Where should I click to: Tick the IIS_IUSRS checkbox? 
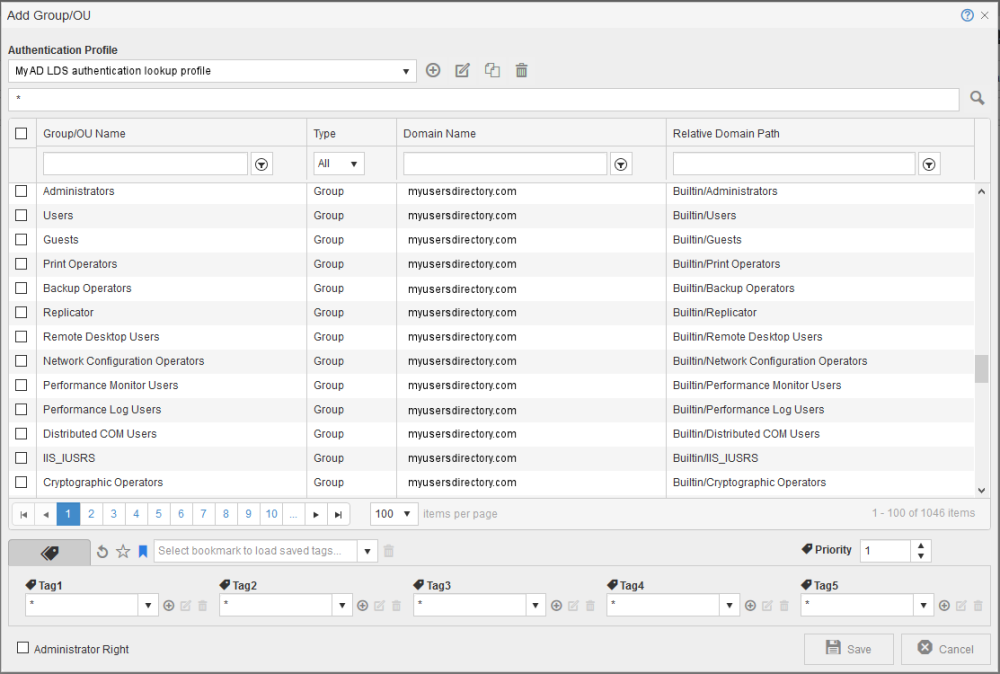point(21,458)
